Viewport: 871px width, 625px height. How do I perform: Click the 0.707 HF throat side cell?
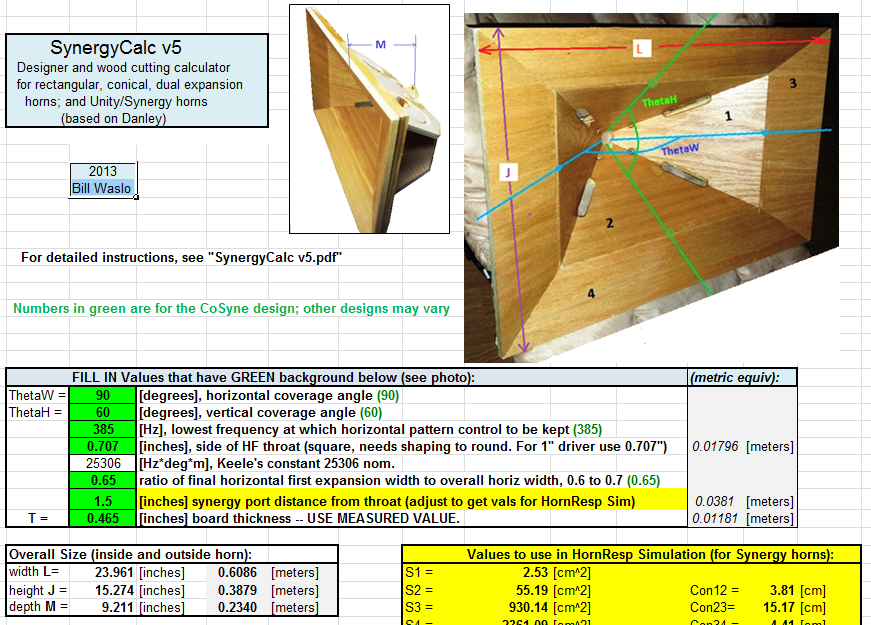click(102, 446)
